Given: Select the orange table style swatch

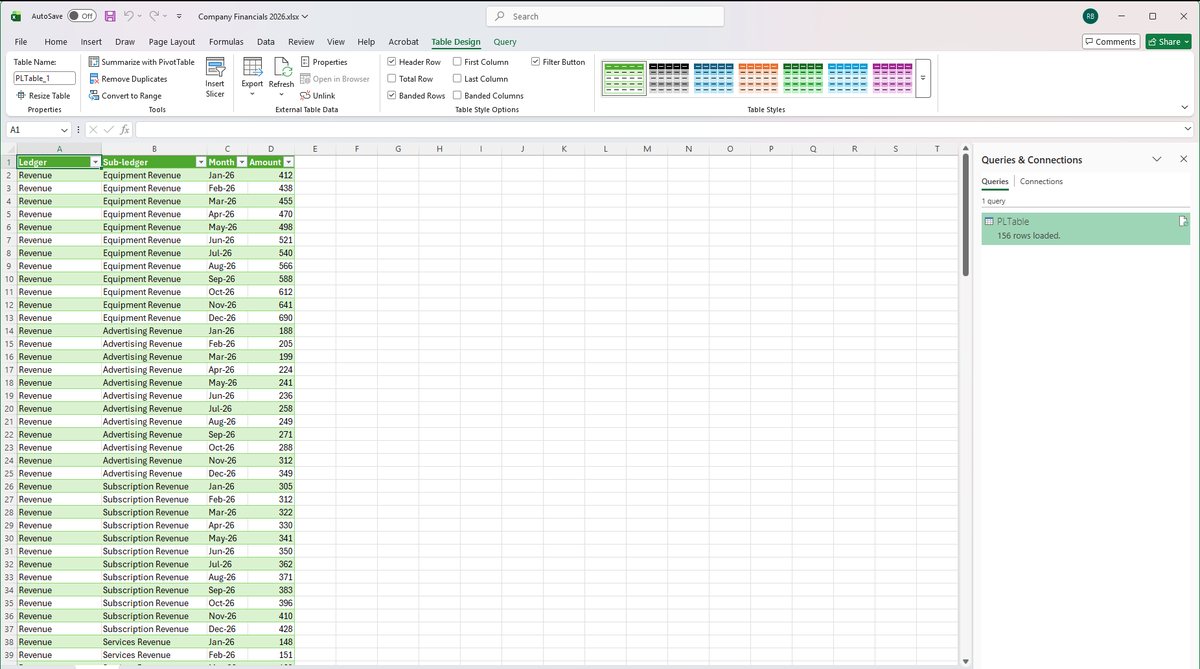Looking at the screenshot, I should 759,78.
